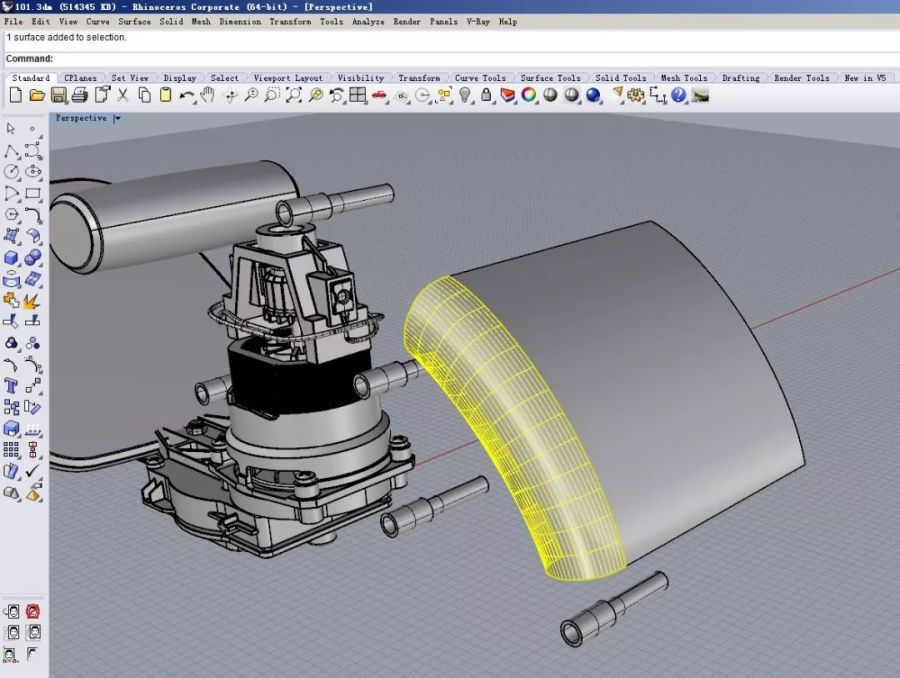Click the Perspective viewport title label
The height and width of the screenshot is (678, 900).
tap(81, 118)
